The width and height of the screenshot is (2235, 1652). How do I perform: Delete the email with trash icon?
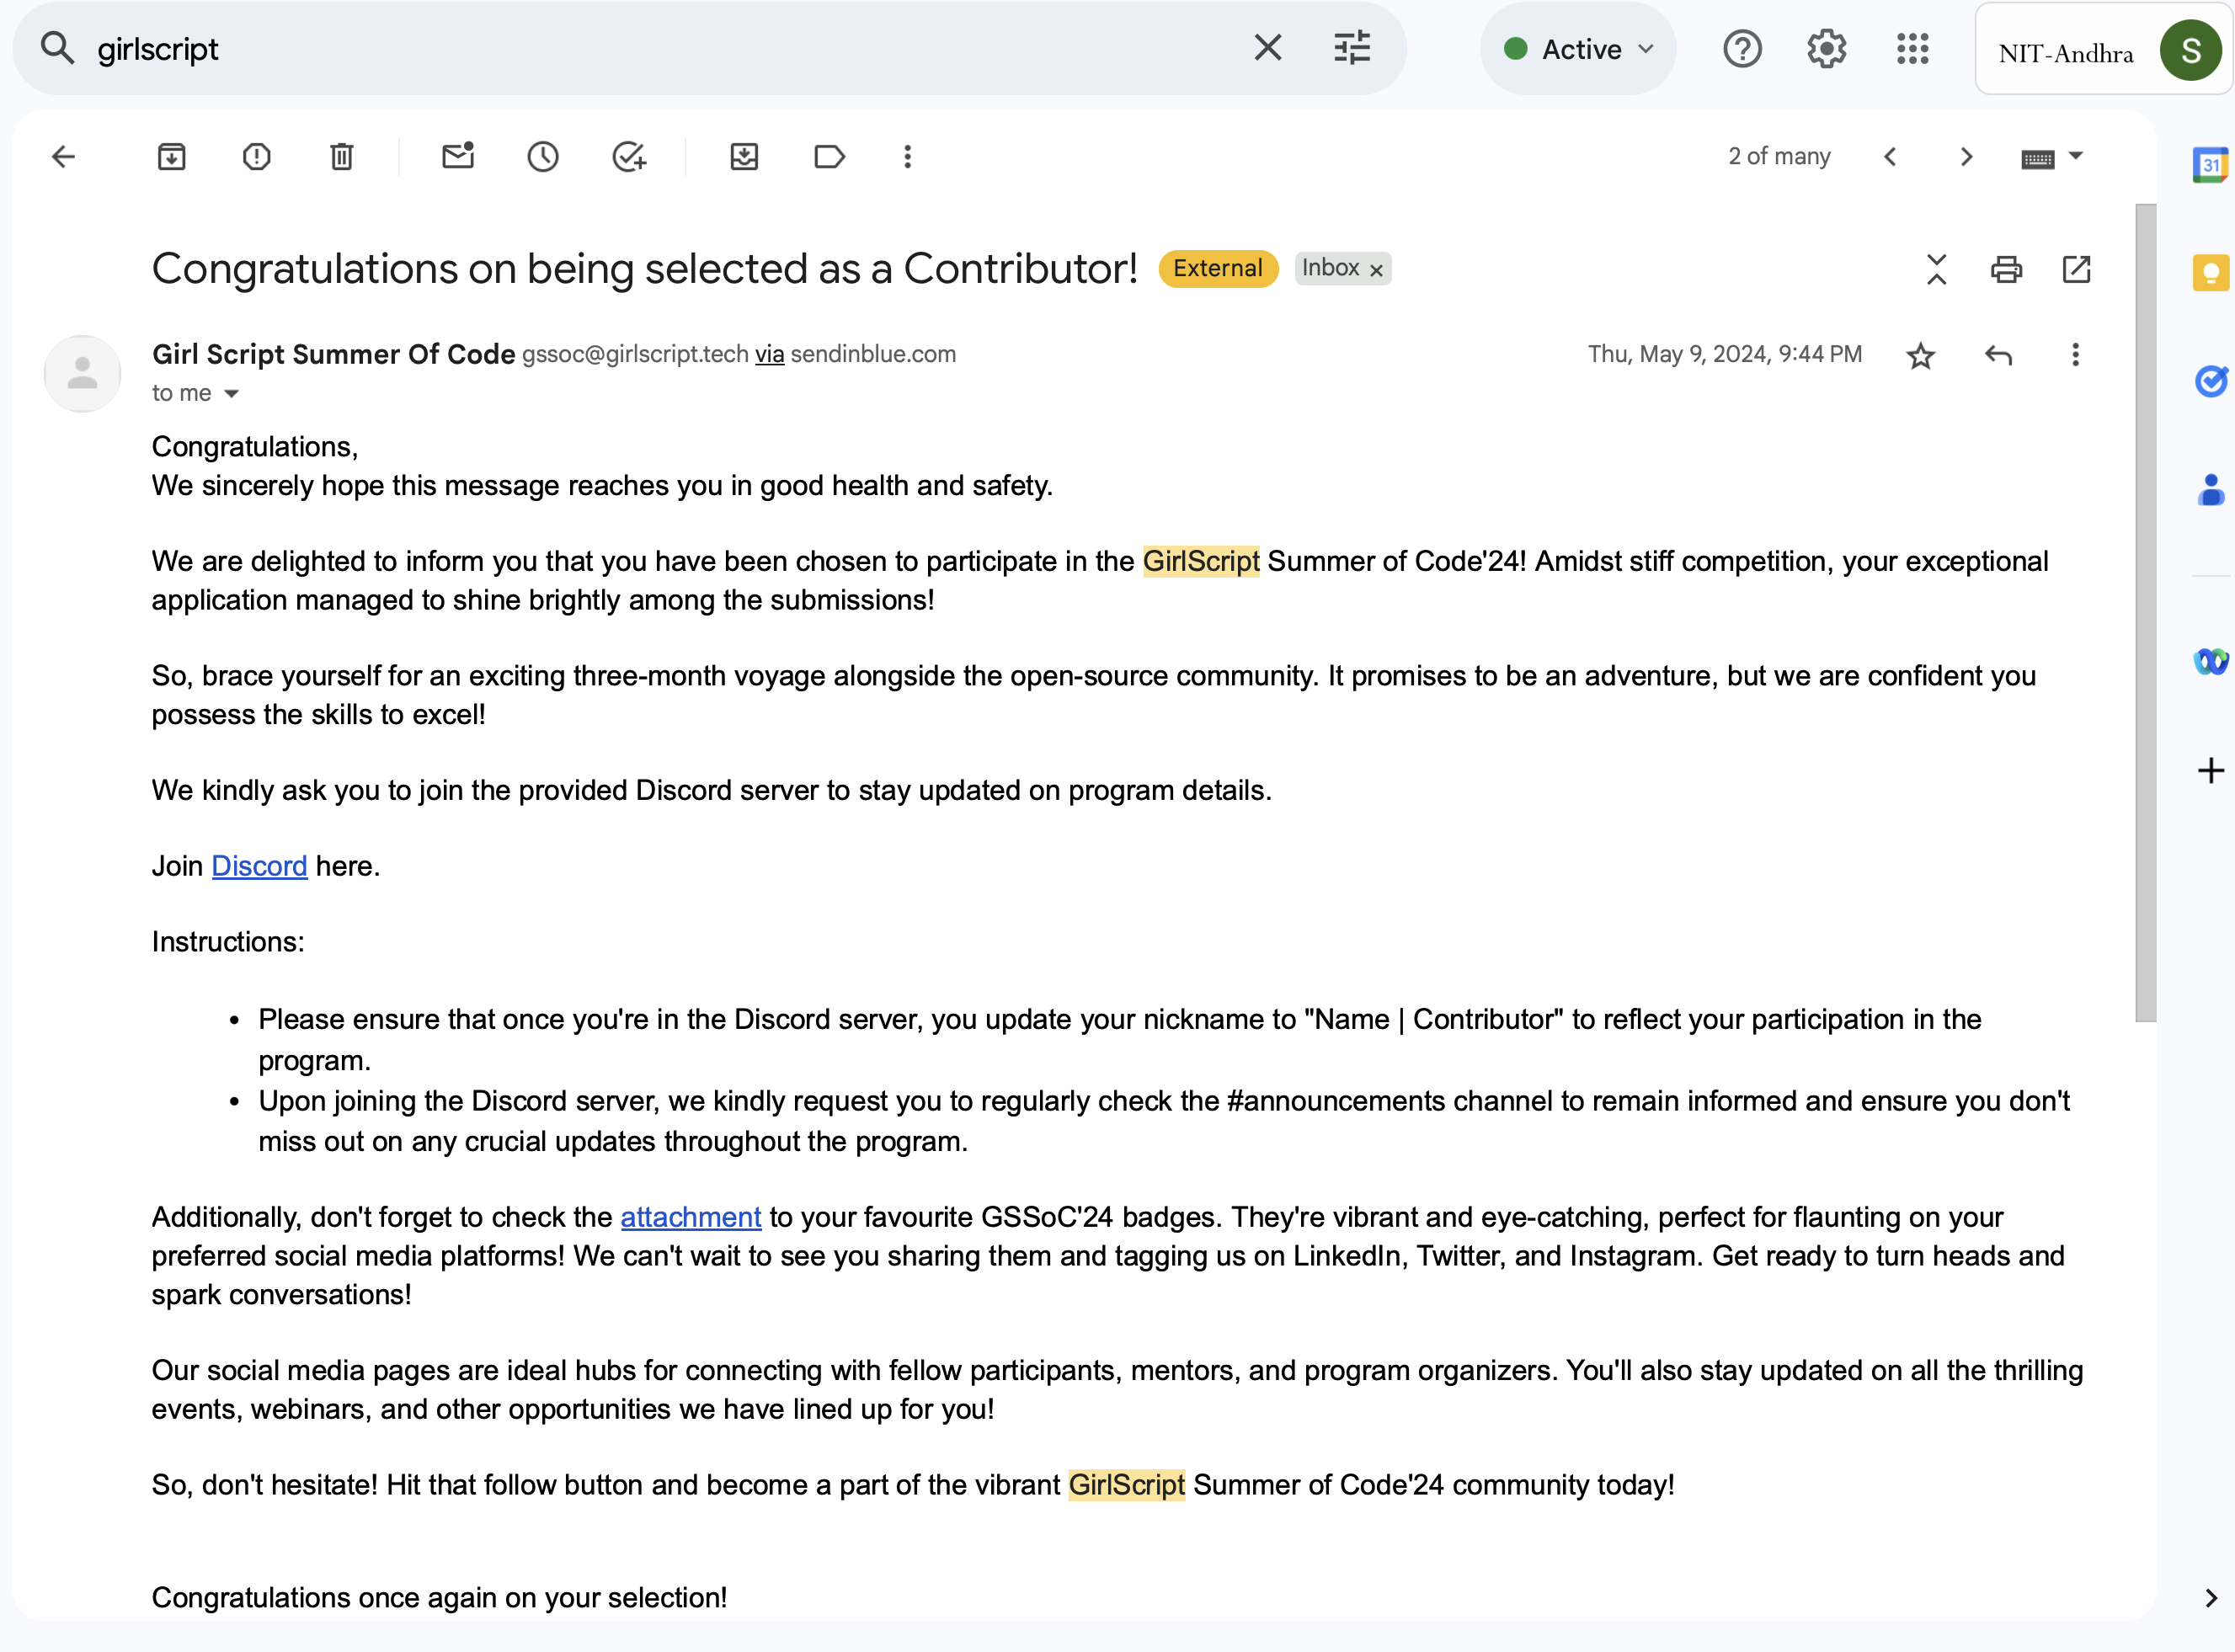pyautogui.click(x=342, y=157)
